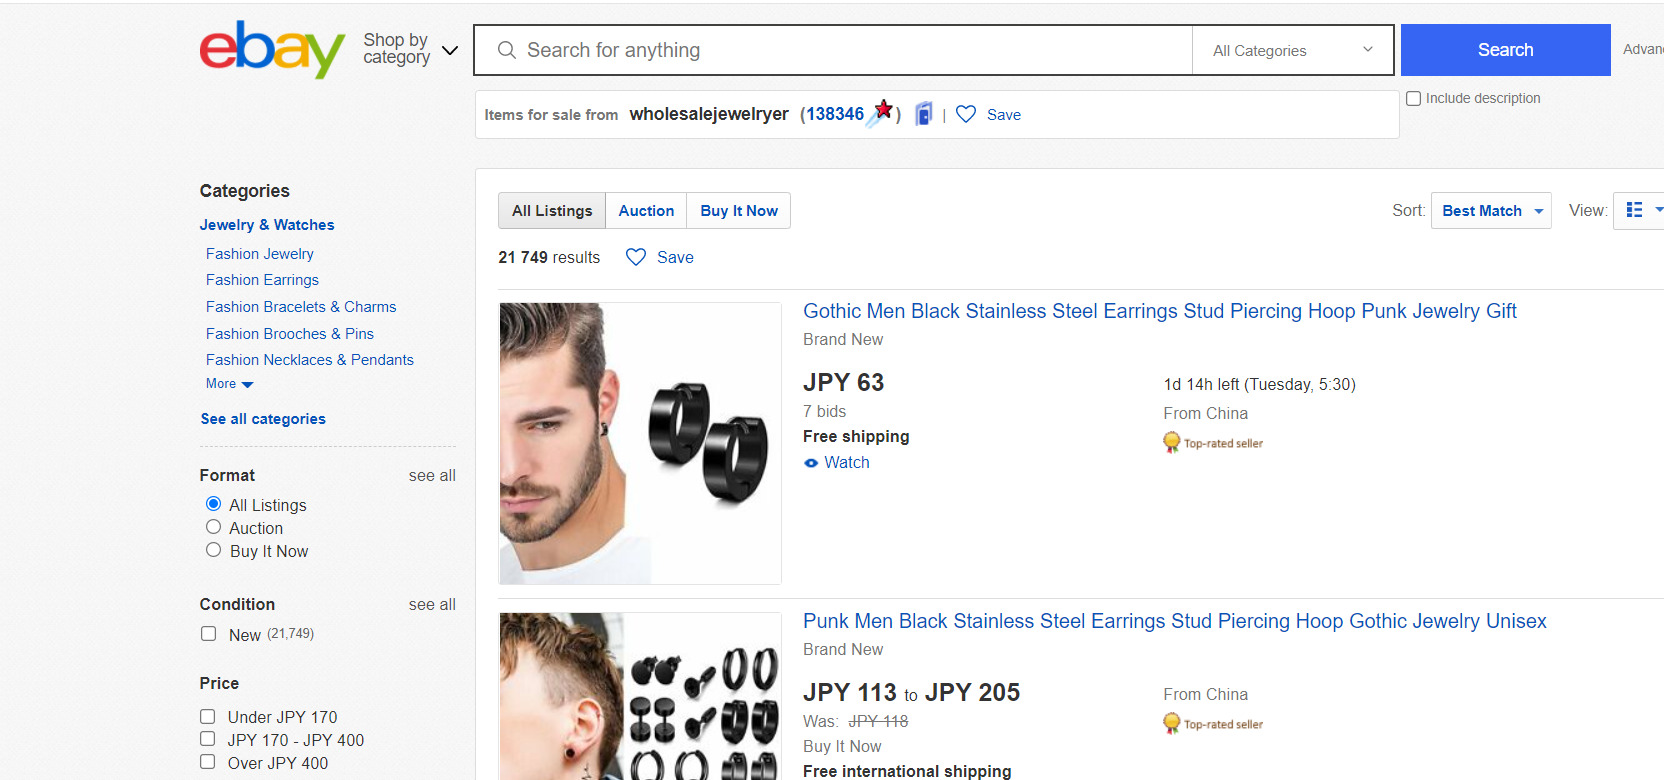Viewport: 1664px width, 780px height.
Task: Click heart icon to save this seller
Action: point(966,114)
